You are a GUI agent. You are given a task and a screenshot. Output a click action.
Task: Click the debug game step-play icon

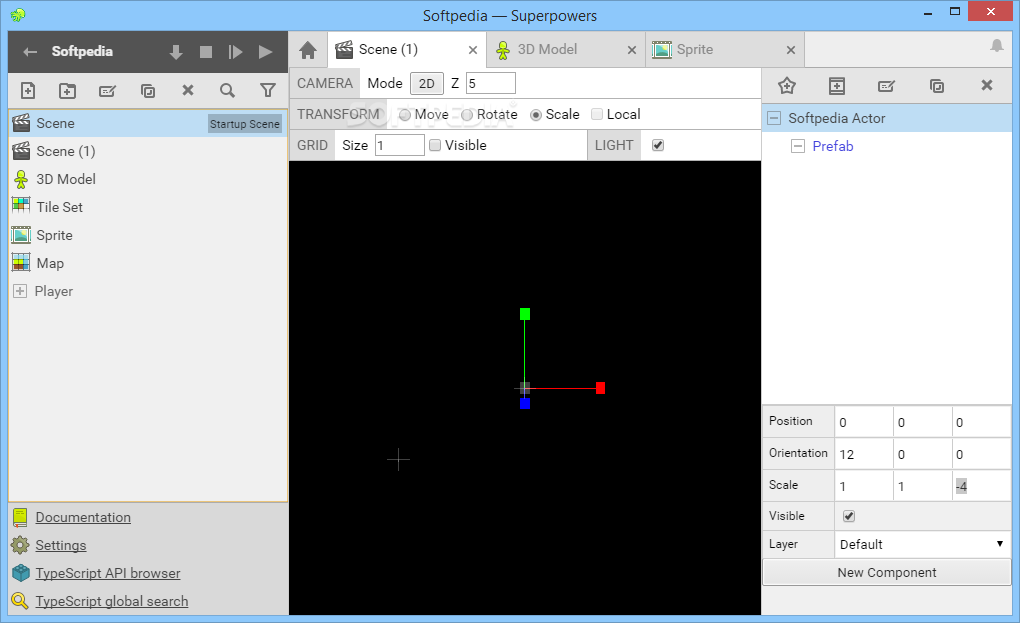235,52
